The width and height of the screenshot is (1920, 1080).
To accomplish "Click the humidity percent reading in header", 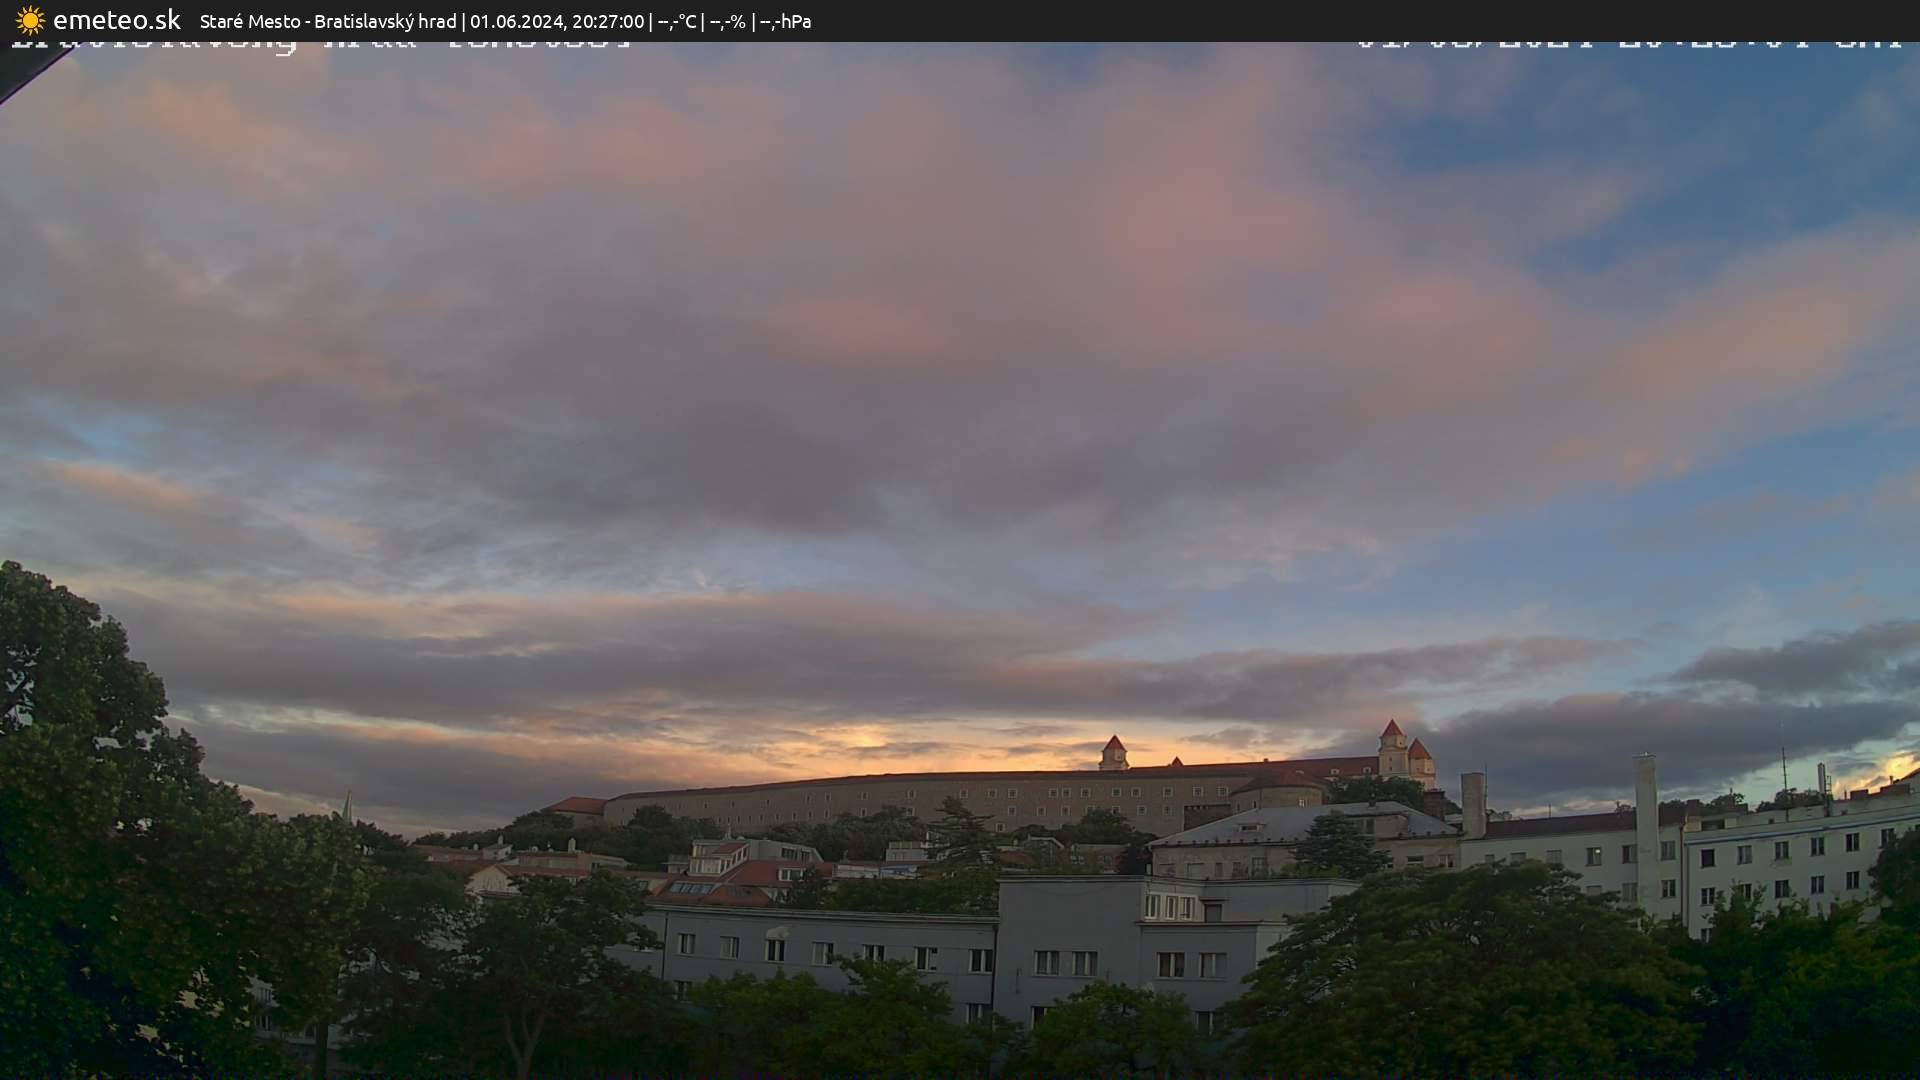I will point(727,21).
